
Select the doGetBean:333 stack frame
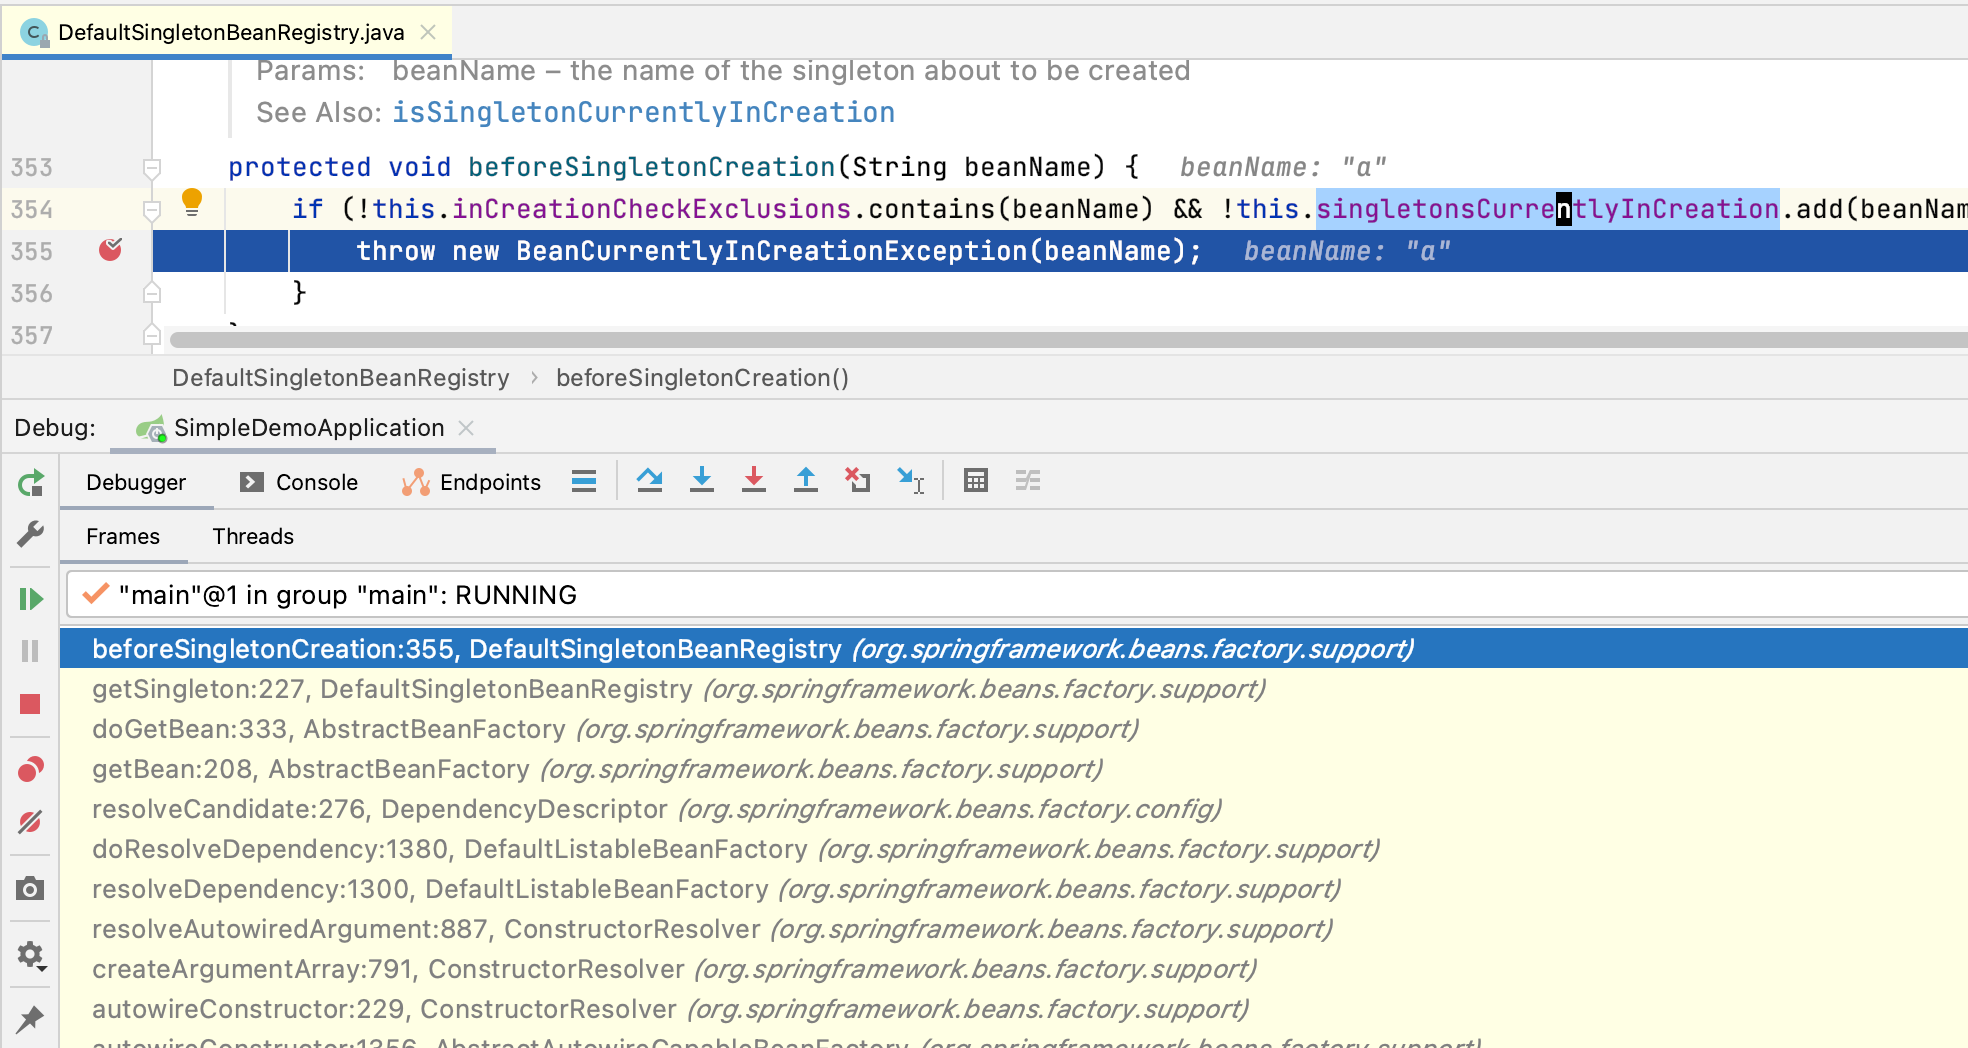[1014, 729]
